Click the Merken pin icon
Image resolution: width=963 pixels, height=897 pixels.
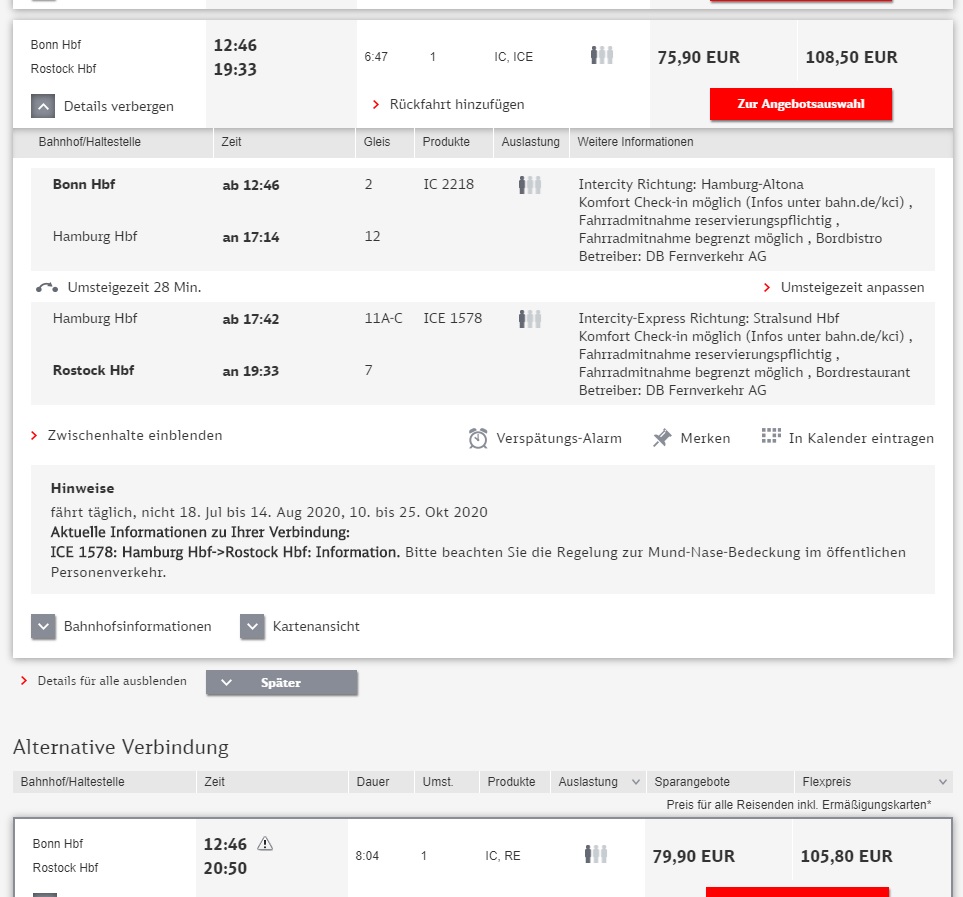point(662,438)
